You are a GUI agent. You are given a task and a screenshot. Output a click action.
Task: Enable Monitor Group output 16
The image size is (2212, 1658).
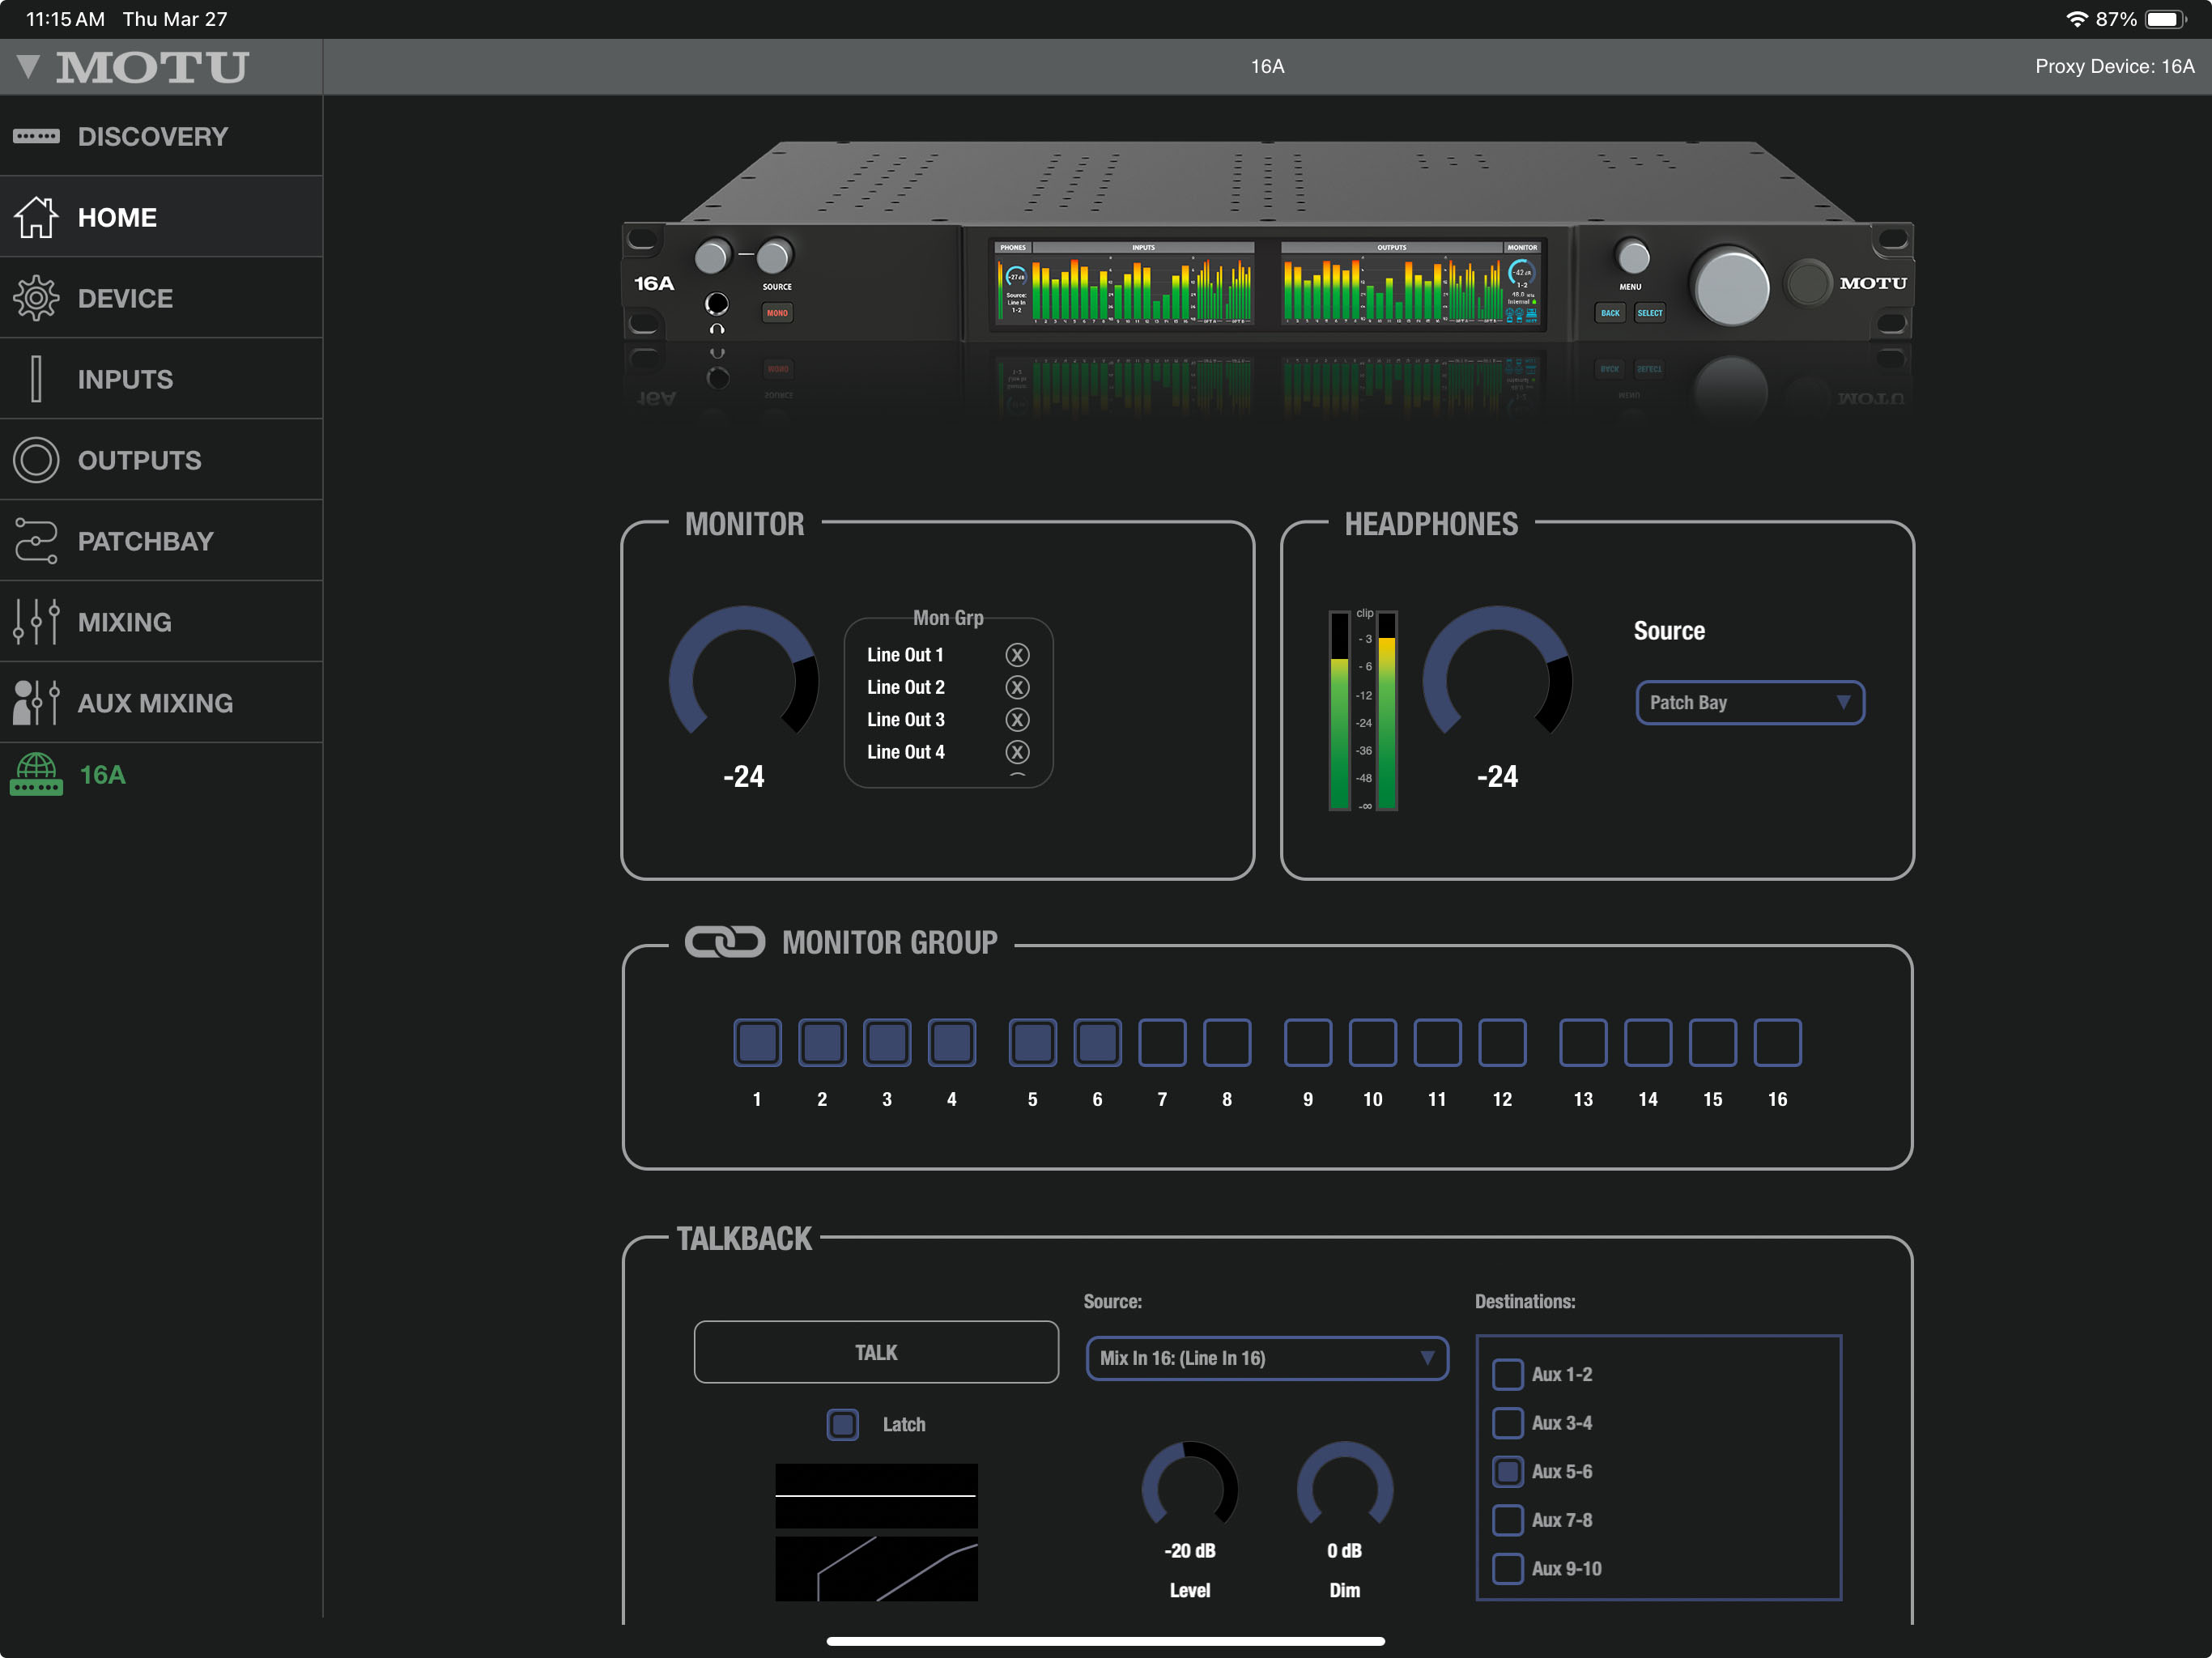point(1777,1043)
